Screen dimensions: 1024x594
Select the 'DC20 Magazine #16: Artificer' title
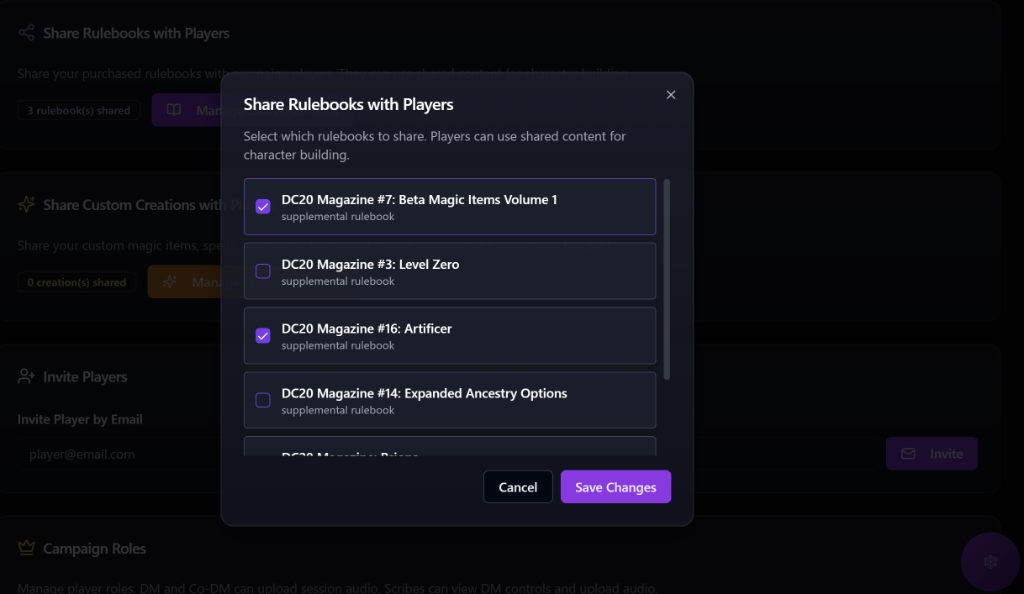tap(366, 328)
